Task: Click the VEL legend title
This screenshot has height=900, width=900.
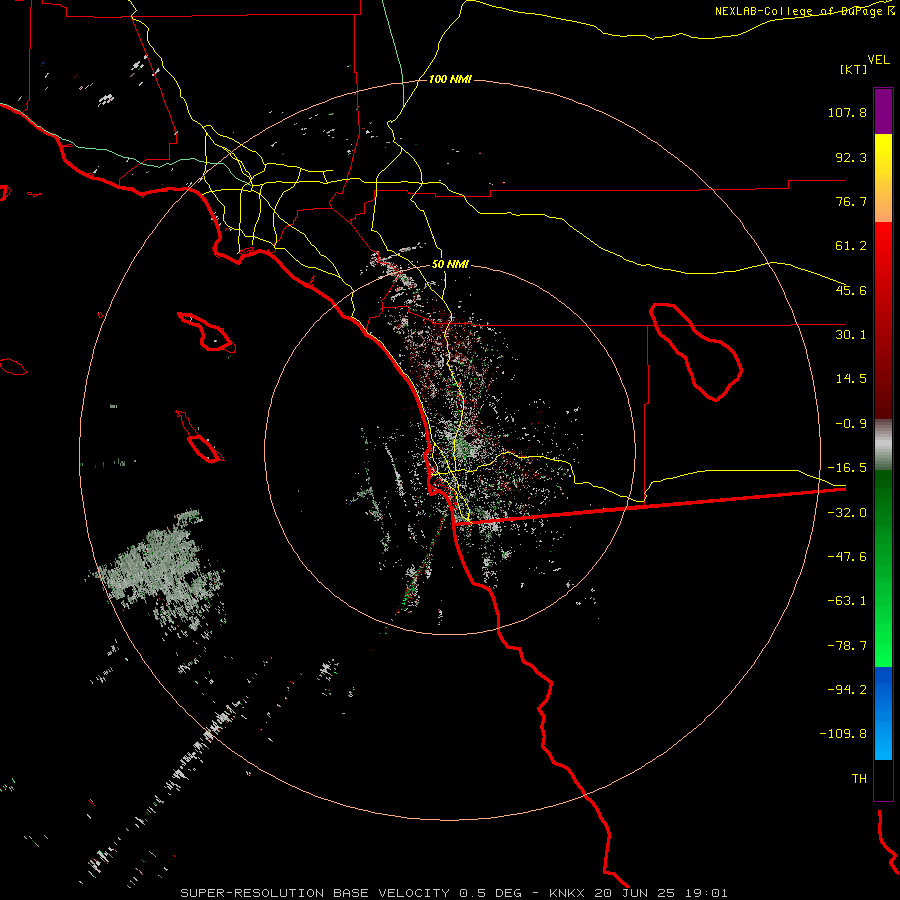Action: pyautogui.click(x=879, y=60)
